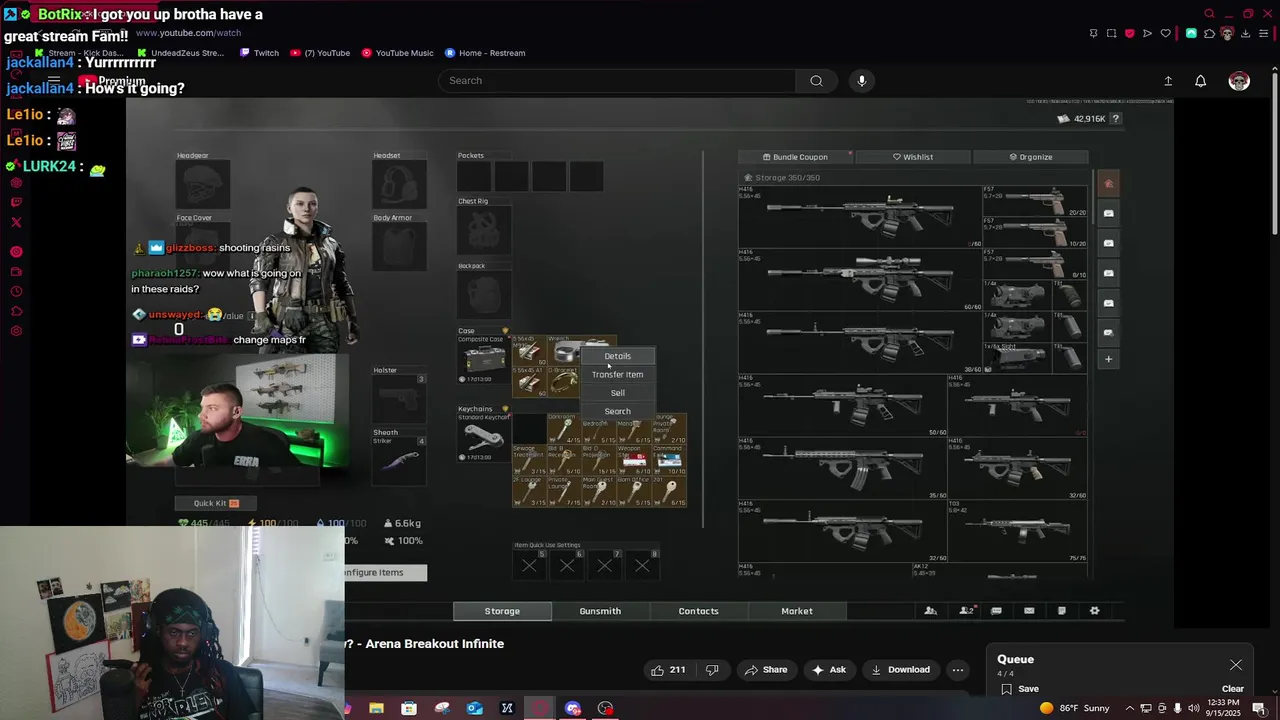The width and height of the screenshot is (1280, 720).
Task: Open the (7) YouTube bookmark
Action: click(x=321, y=53)
